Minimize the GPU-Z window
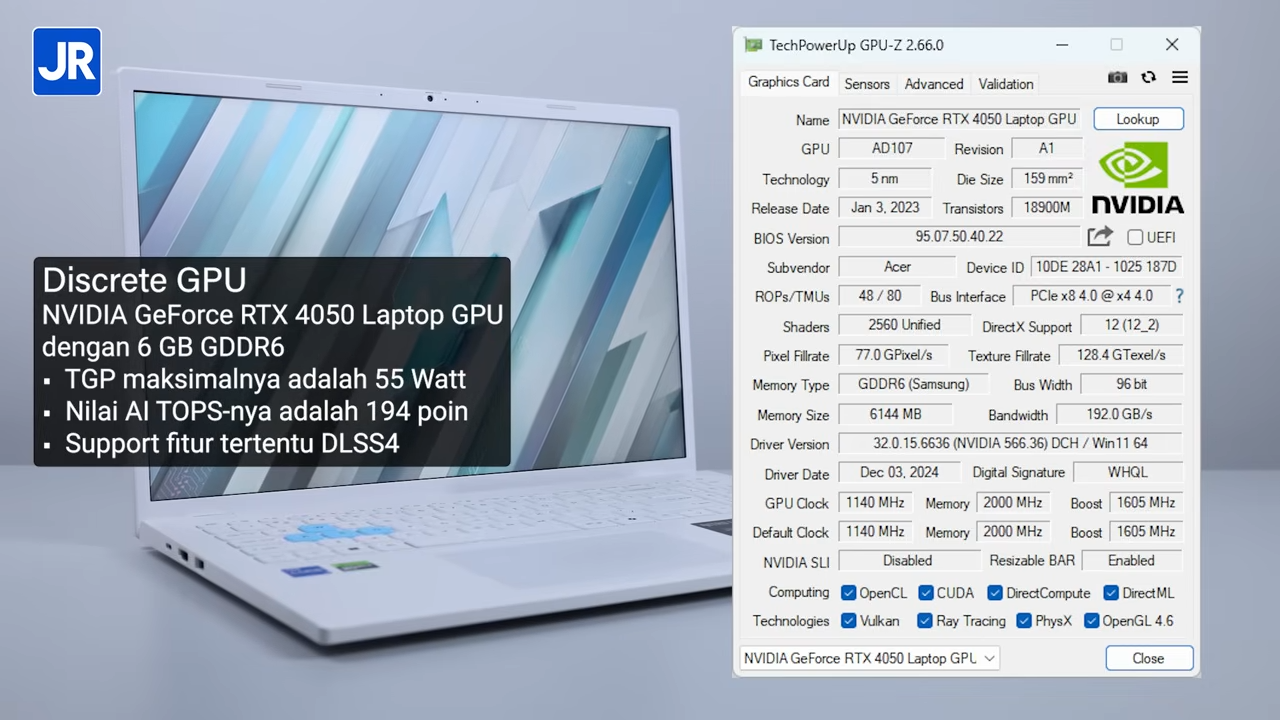1280x720 pixels. [x=1062, y=45]
